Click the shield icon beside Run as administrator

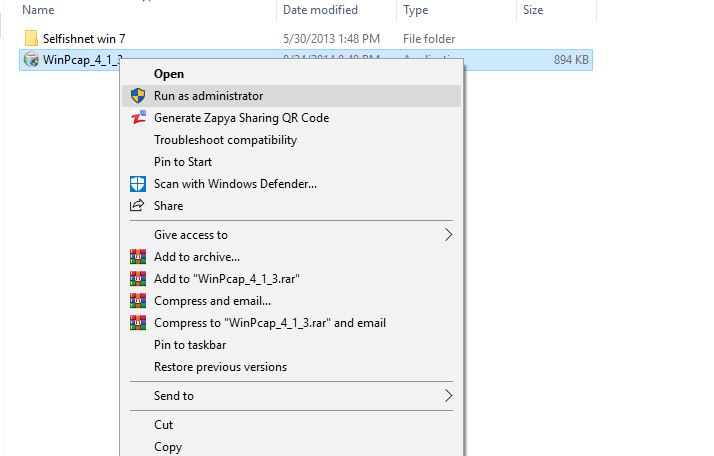click(138, 96)
